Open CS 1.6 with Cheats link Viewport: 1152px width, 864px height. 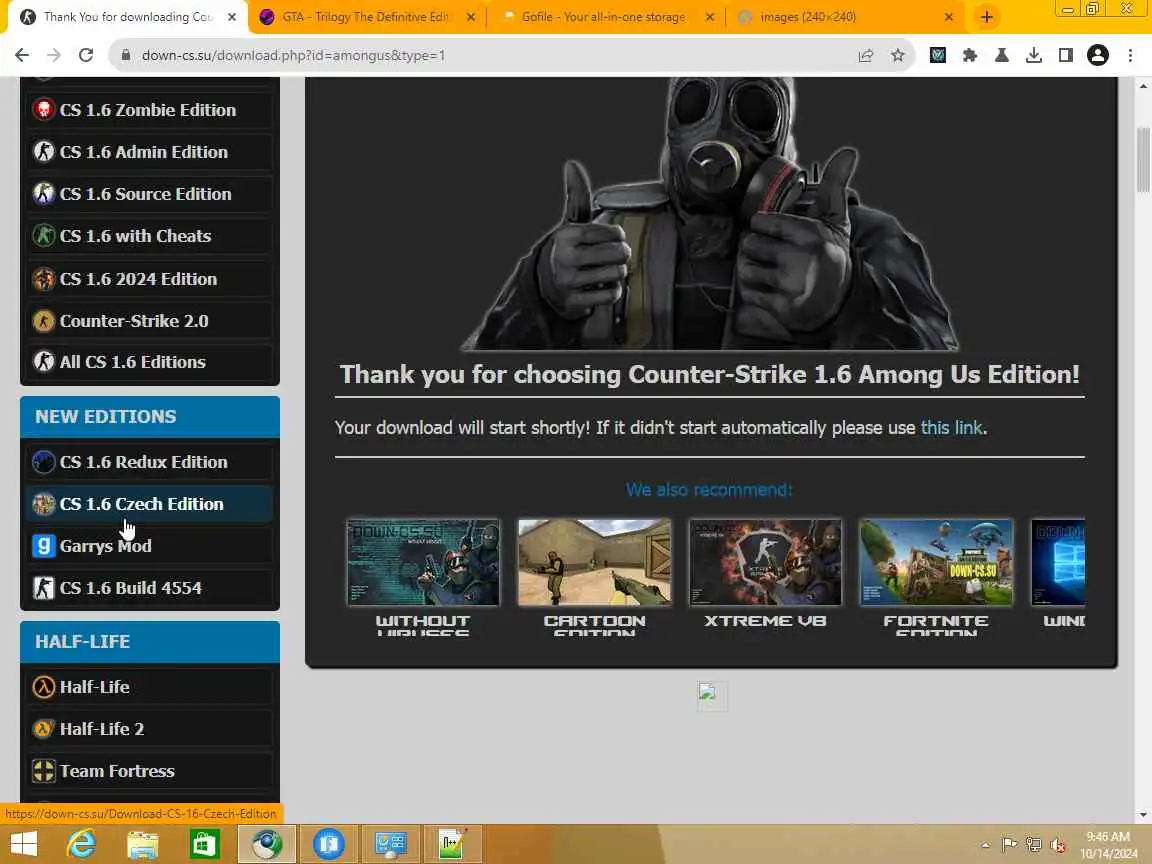coord(149,236)
